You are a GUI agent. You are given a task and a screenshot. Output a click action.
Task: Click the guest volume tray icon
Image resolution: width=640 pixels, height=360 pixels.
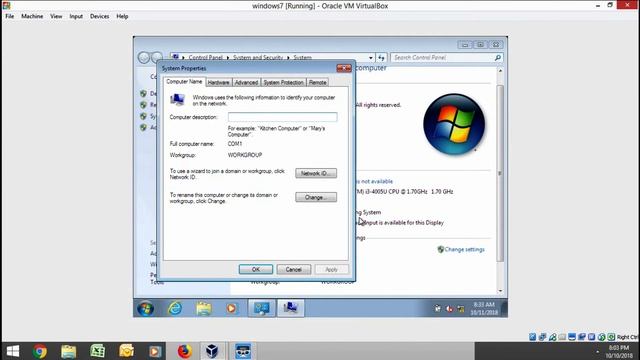point(449,309)
